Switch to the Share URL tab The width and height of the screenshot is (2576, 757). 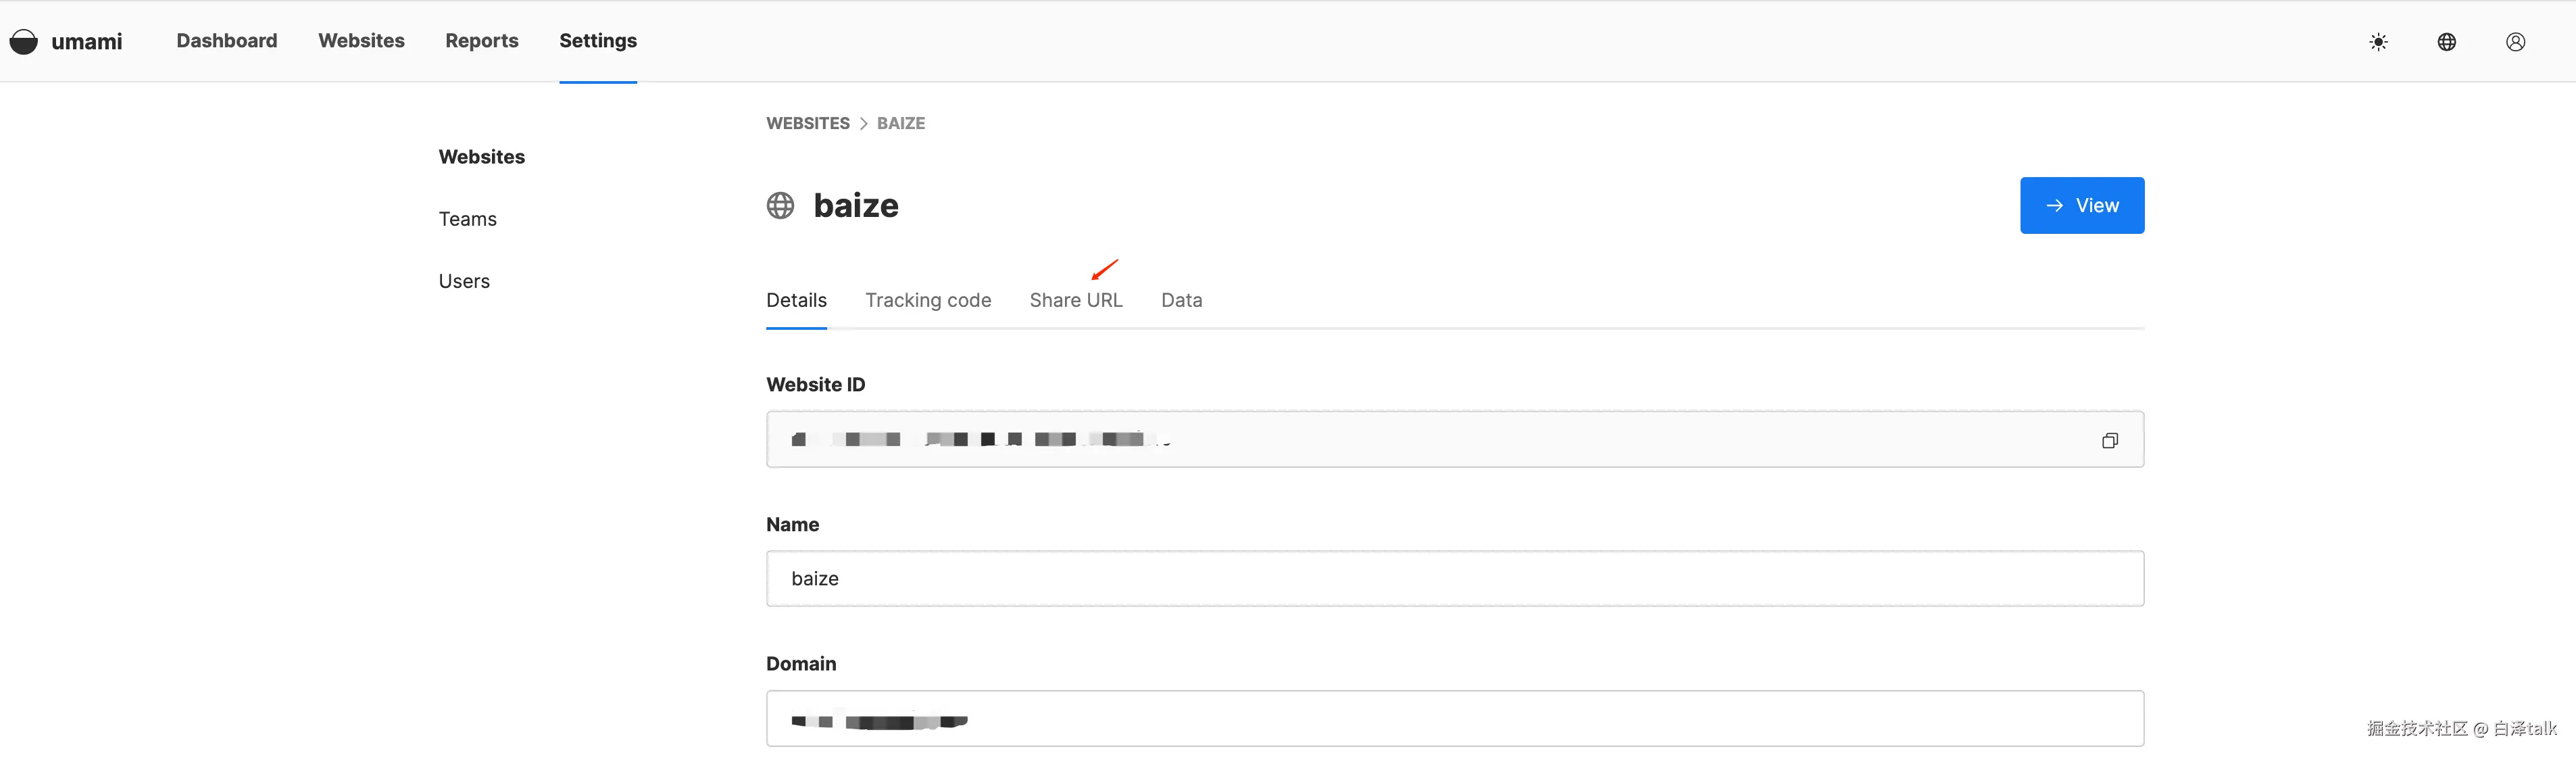coord(1075,300)
